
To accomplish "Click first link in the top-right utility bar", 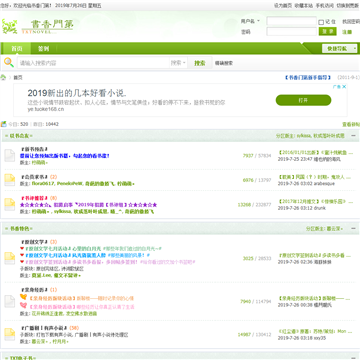I will point(283,6).
